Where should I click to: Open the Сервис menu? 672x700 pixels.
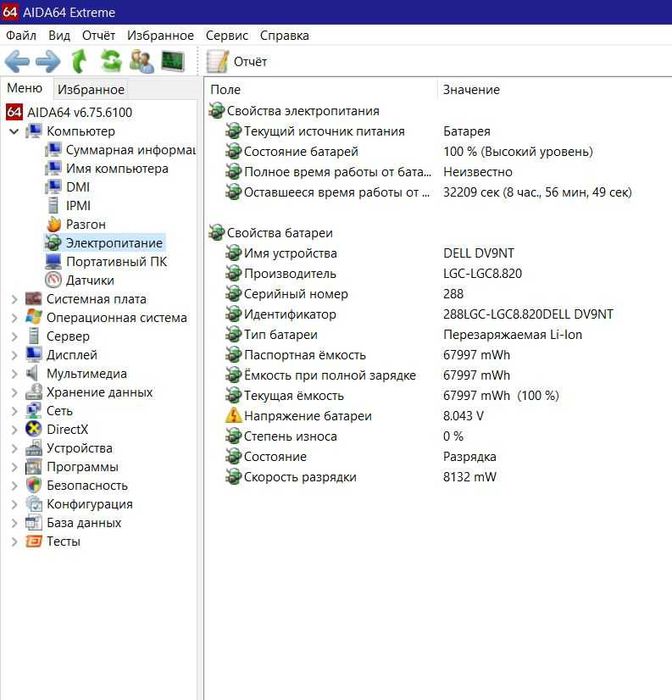[227, 35]
